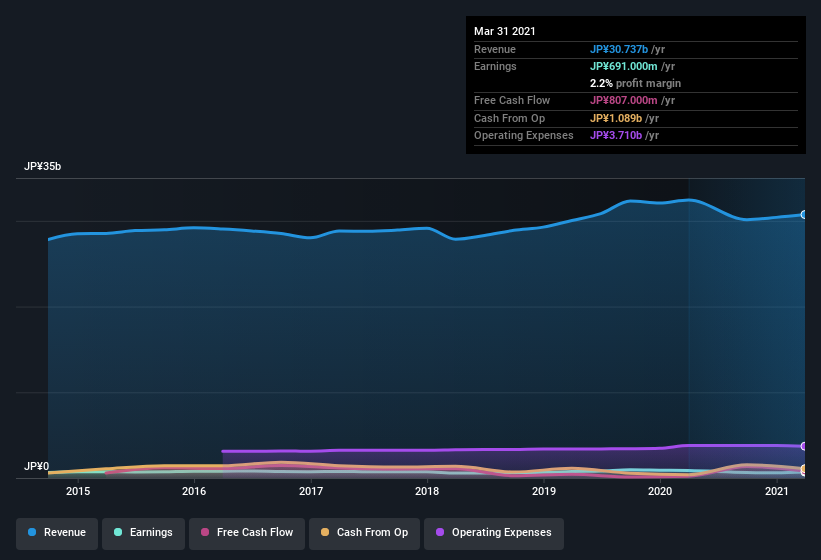Click the Earnings label in tooltip
This screenshot has height=560, width=821.
coord(495,66)
